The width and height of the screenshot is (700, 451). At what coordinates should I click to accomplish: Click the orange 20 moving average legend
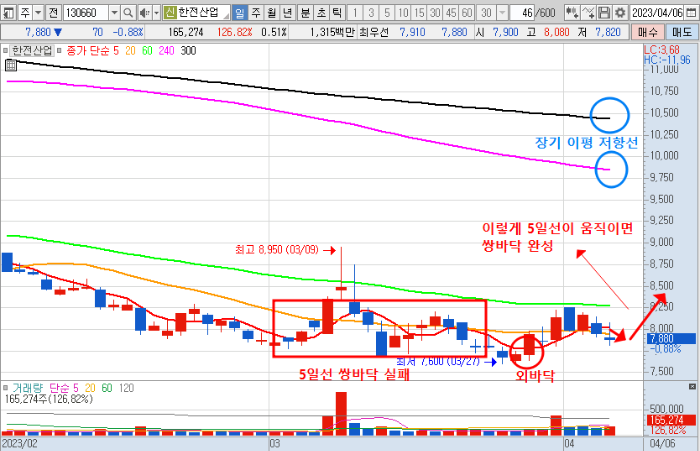tap(130, 51)
